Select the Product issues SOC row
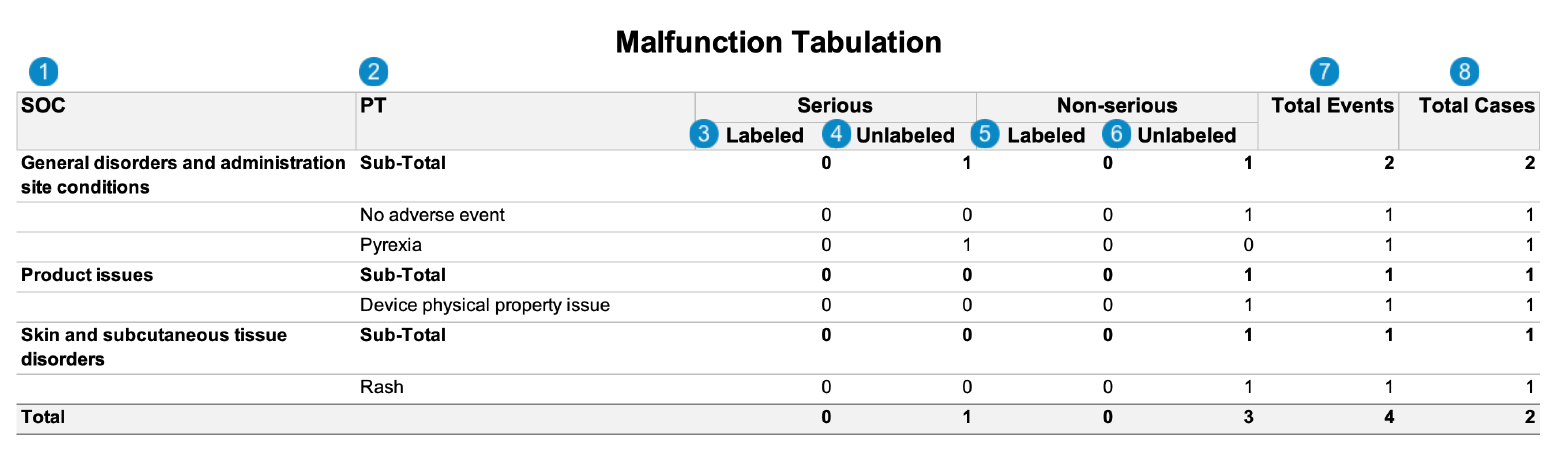Image resolution: width=1557 pixels, height=458 pixels. tap(778, 275)
